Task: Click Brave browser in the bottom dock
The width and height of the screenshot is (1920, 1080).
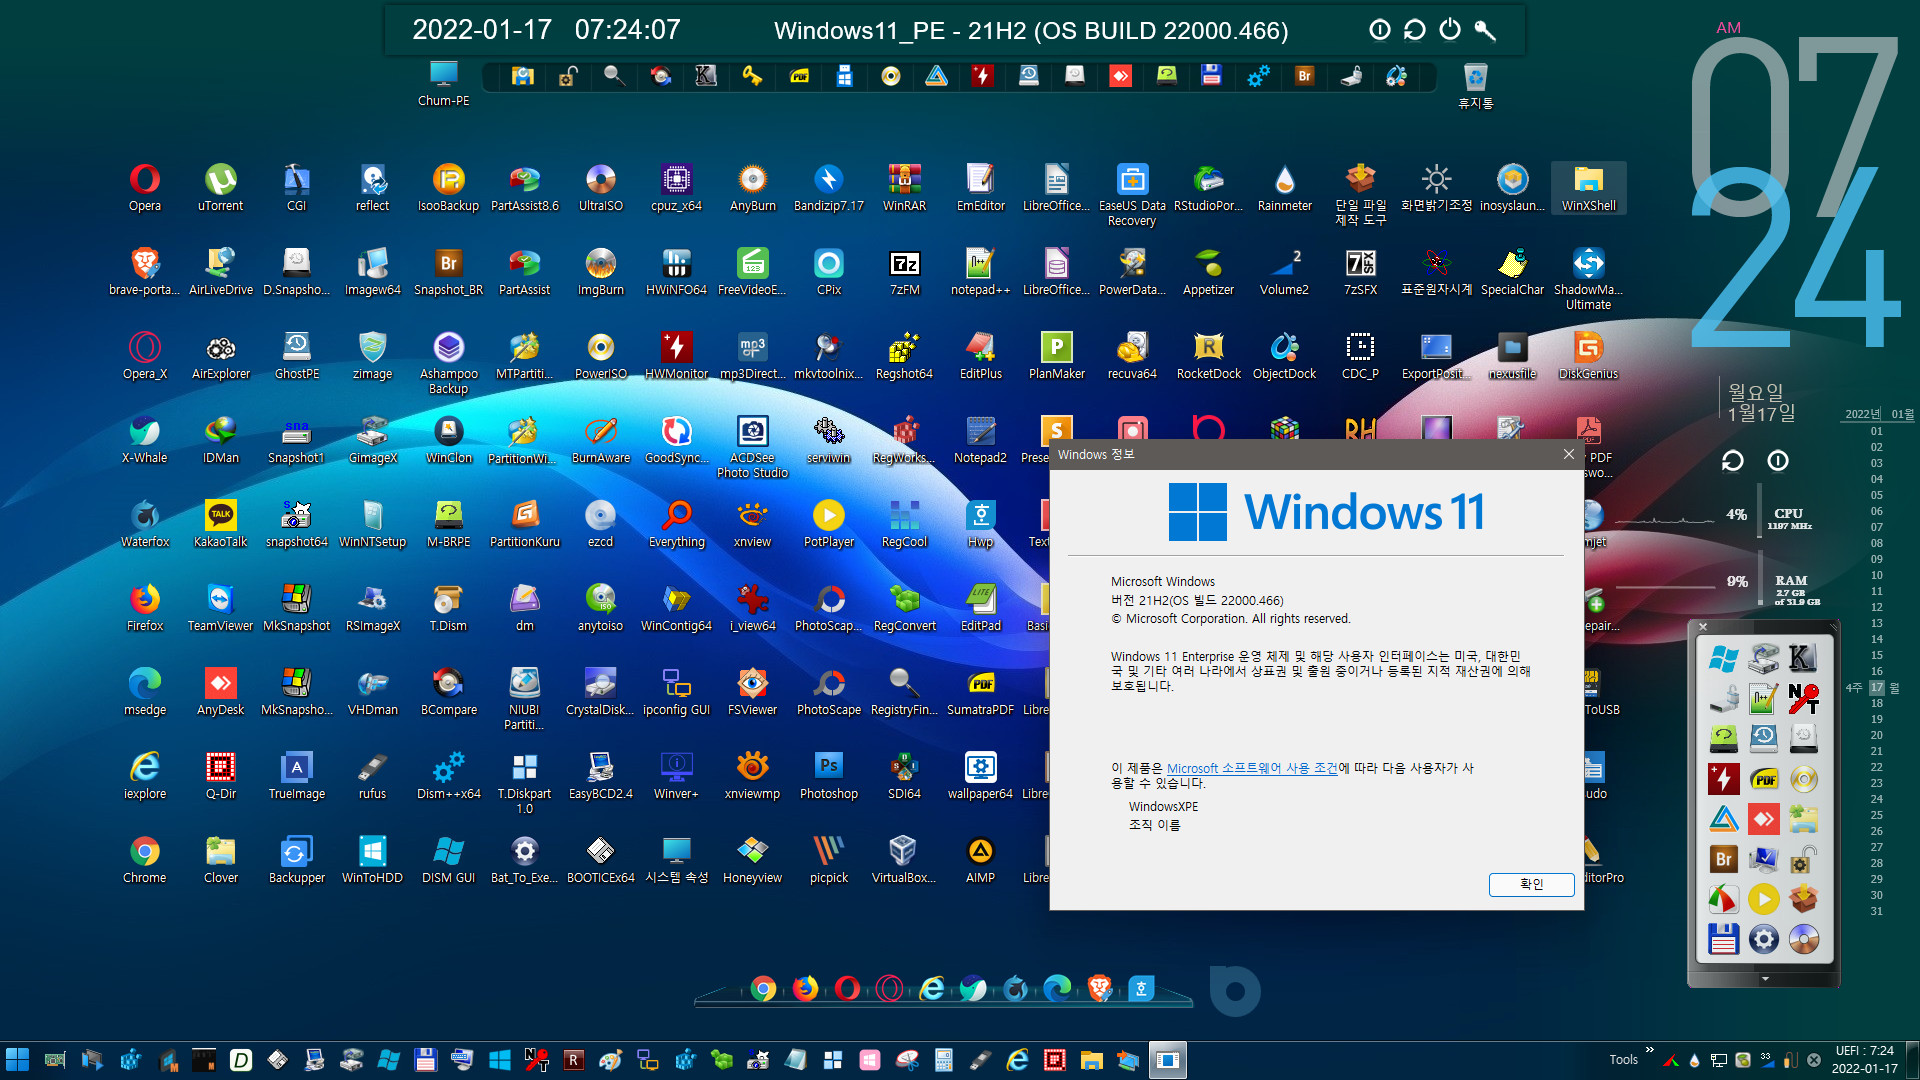Action: tap(1100, 988)
